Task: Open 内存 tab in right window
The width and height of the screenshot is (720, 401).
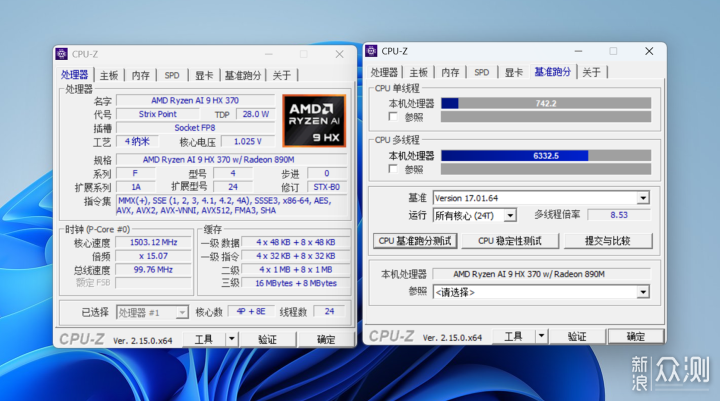Action: click(450, 72)
